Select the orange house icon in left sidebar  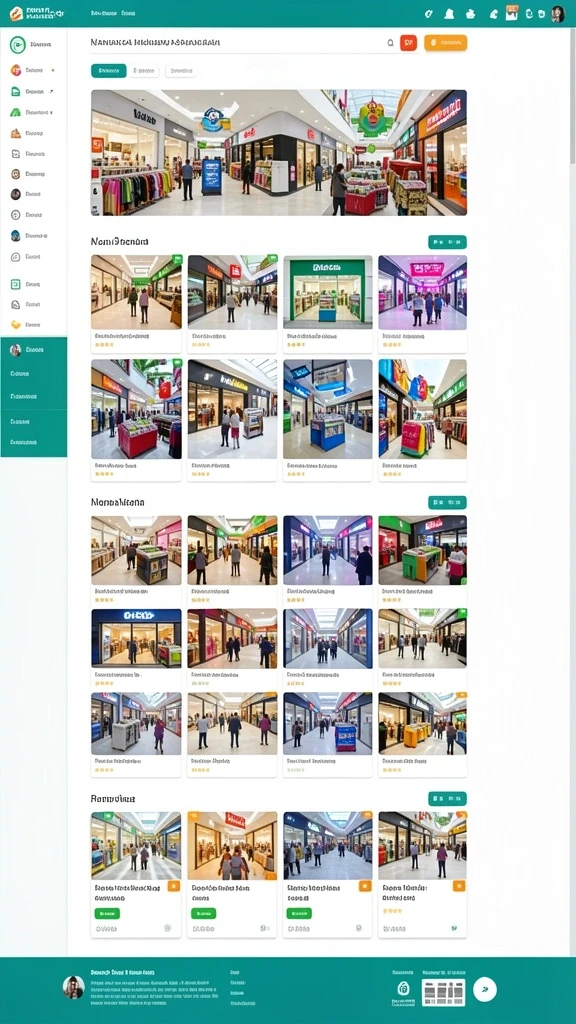point(16,133)
